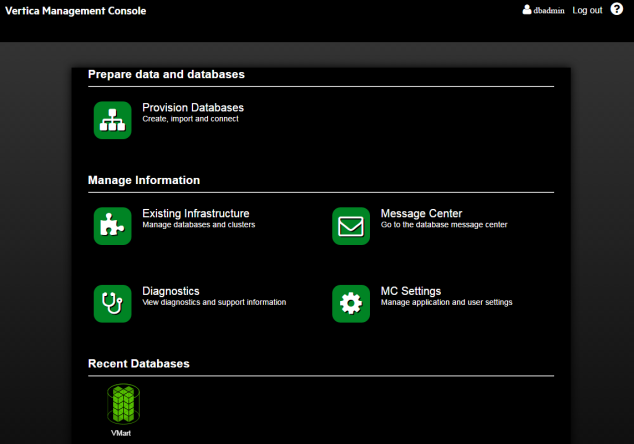Click 'Create, import and connect' text

click(x=190, y=119)
